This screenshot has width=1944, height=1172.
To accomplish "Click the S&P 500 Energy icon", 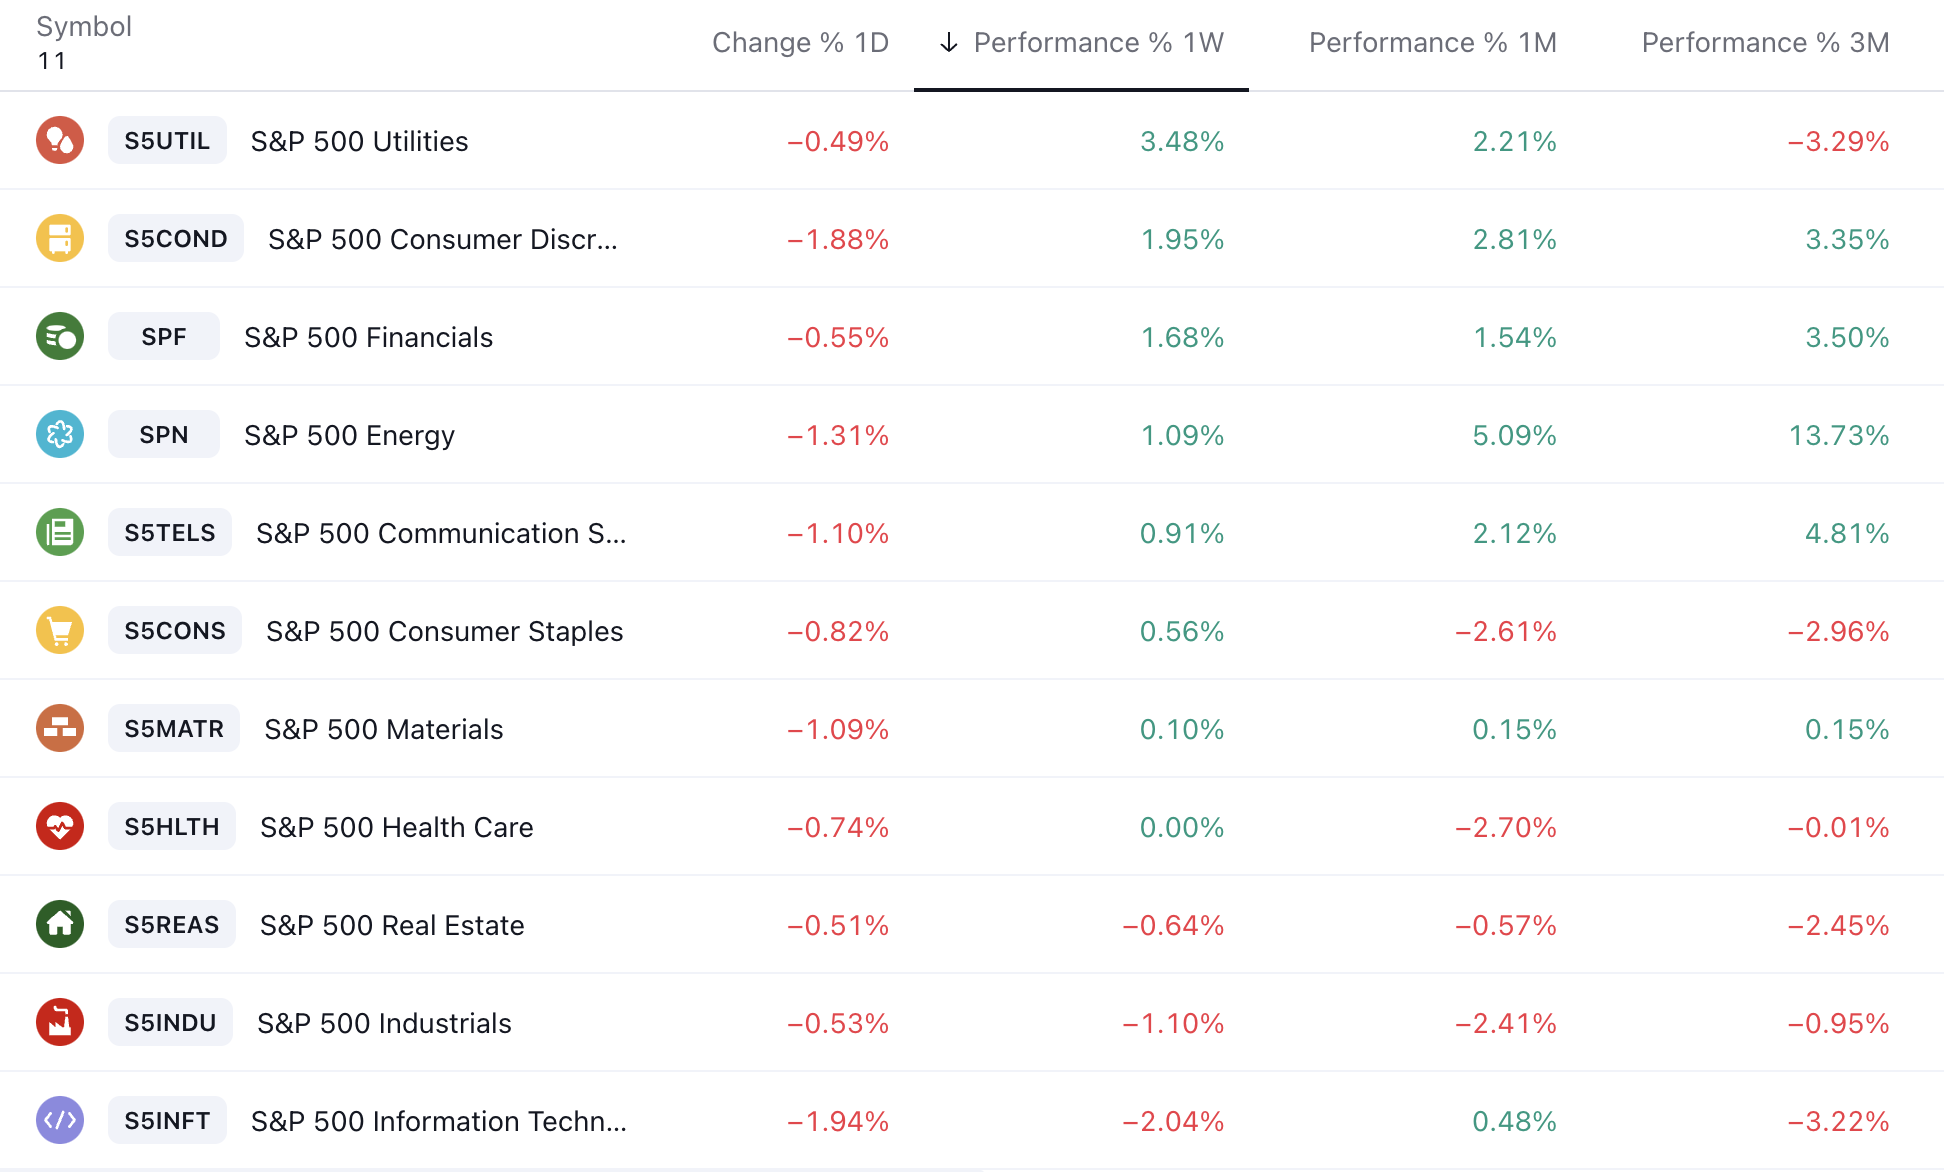I will (60, 435).
